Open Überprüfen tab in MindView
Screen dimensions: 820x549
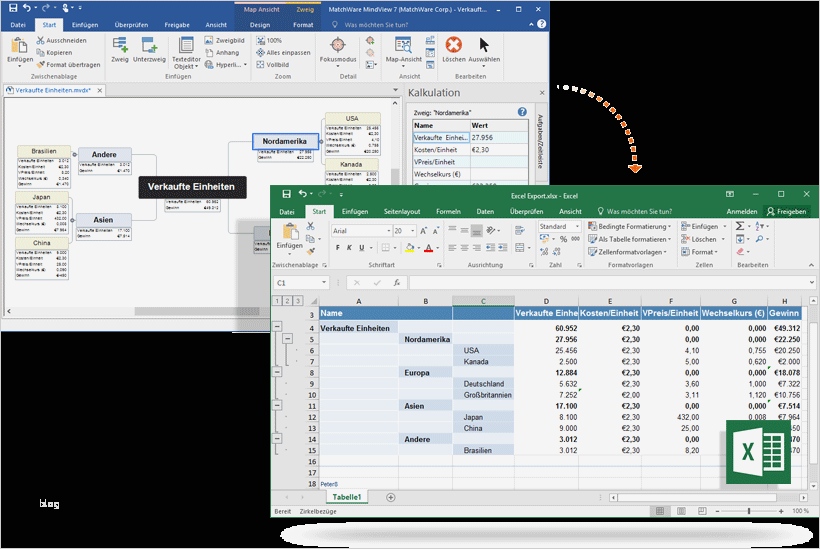[x=131, y=25]
